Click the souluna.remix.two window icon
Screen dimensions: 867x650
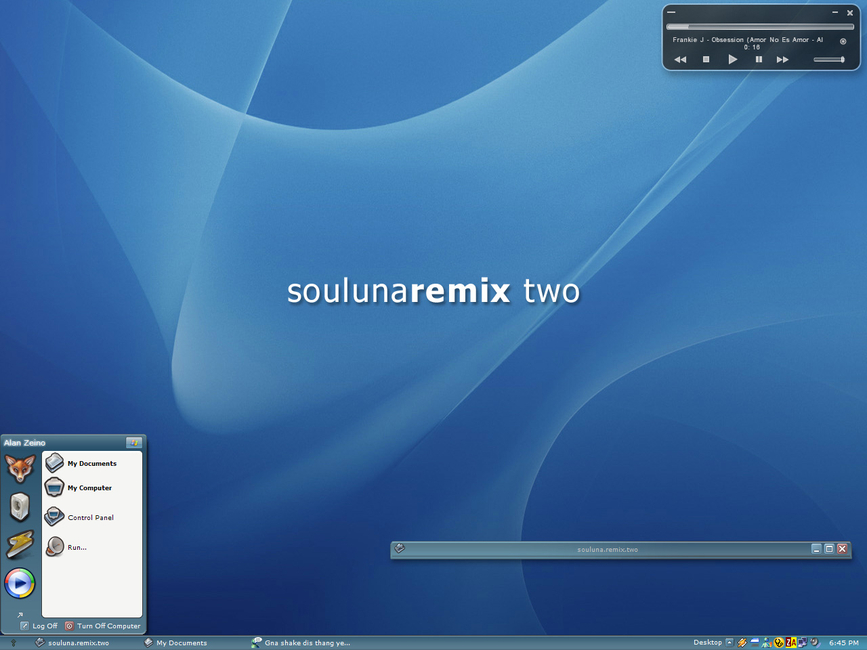(x=400, y=548)
